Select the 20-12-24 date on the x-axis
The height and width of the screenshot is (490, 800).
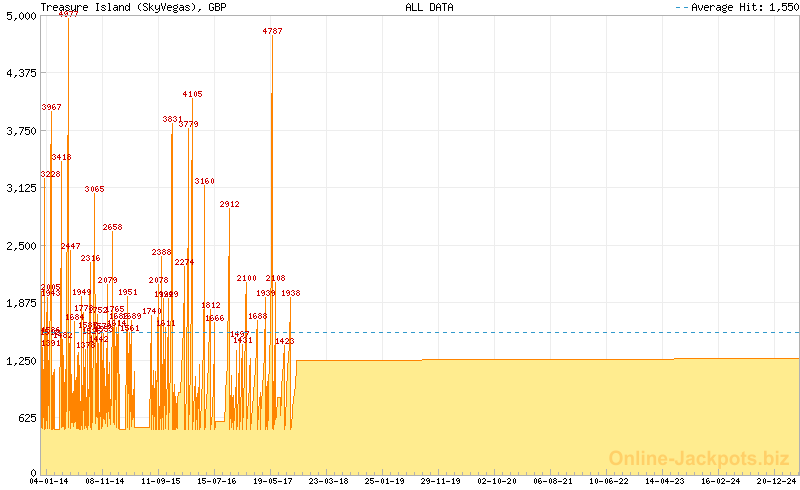pos(775,481)
